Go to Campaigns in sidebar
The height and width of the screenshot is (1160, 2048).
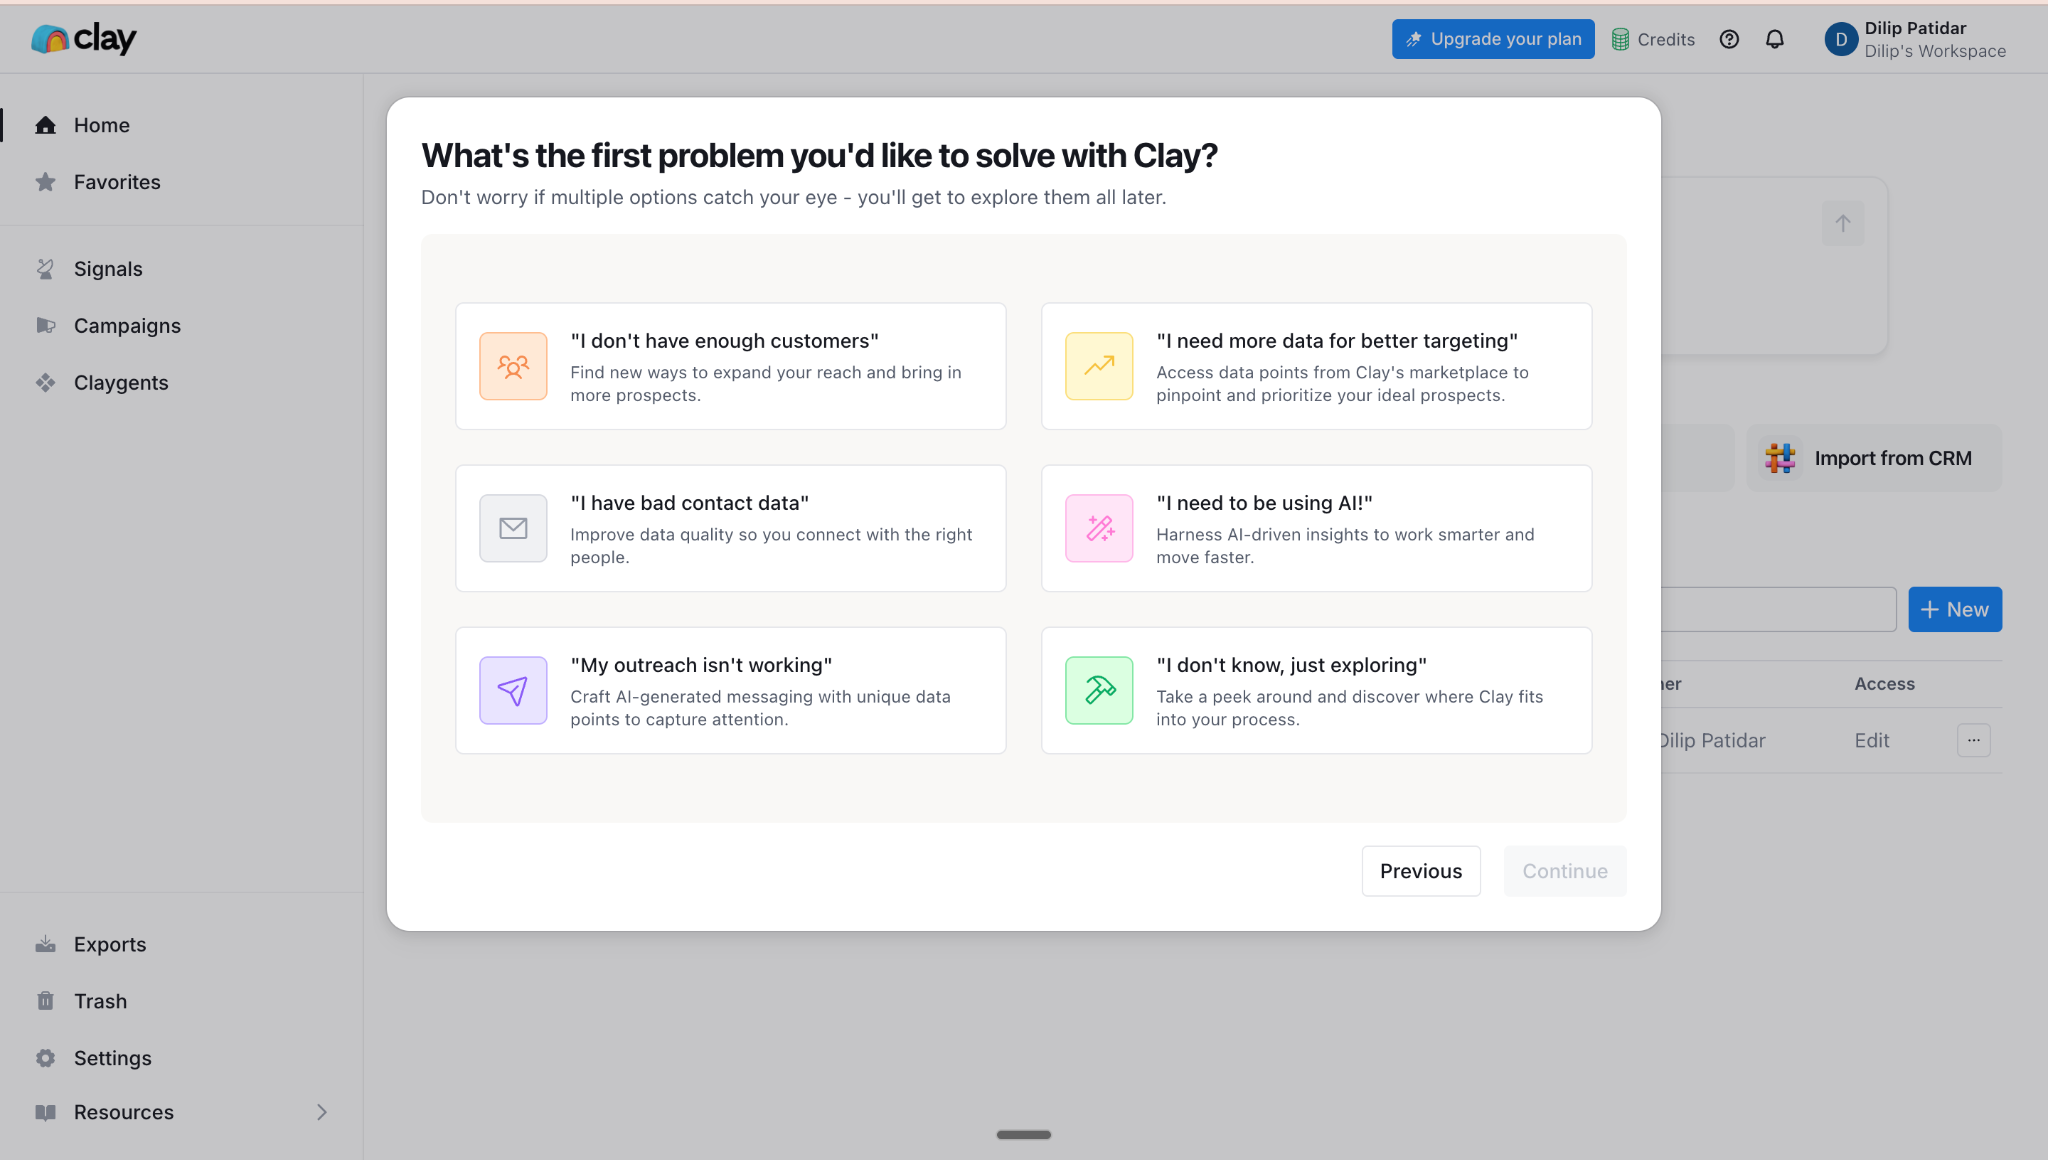click(x=127, y=326)
